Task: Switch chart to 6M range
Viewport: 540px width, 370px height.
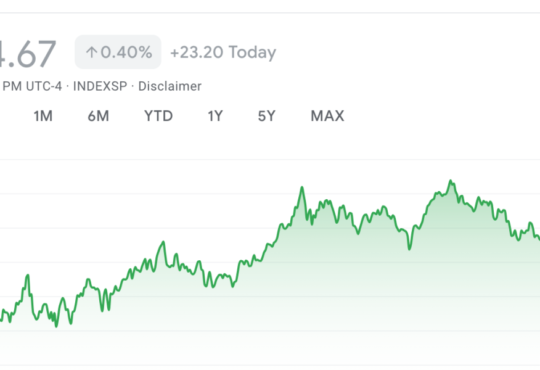Action: click(x=98, y=116)
